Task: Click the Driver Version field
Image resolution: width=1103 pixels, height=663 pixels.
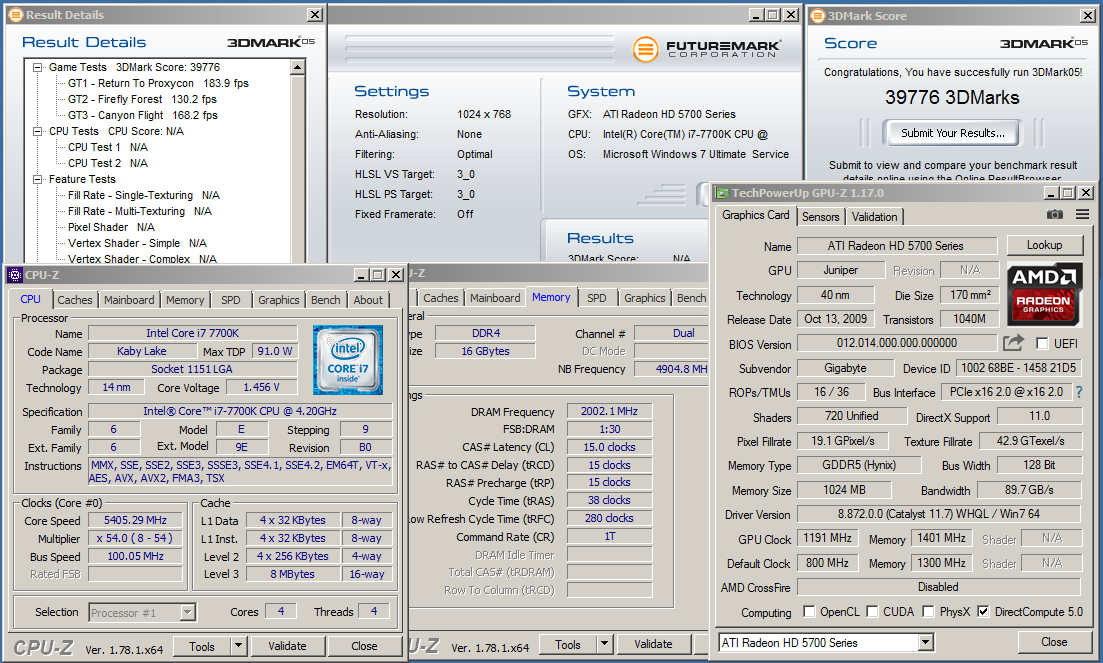Action: point(938,514)
